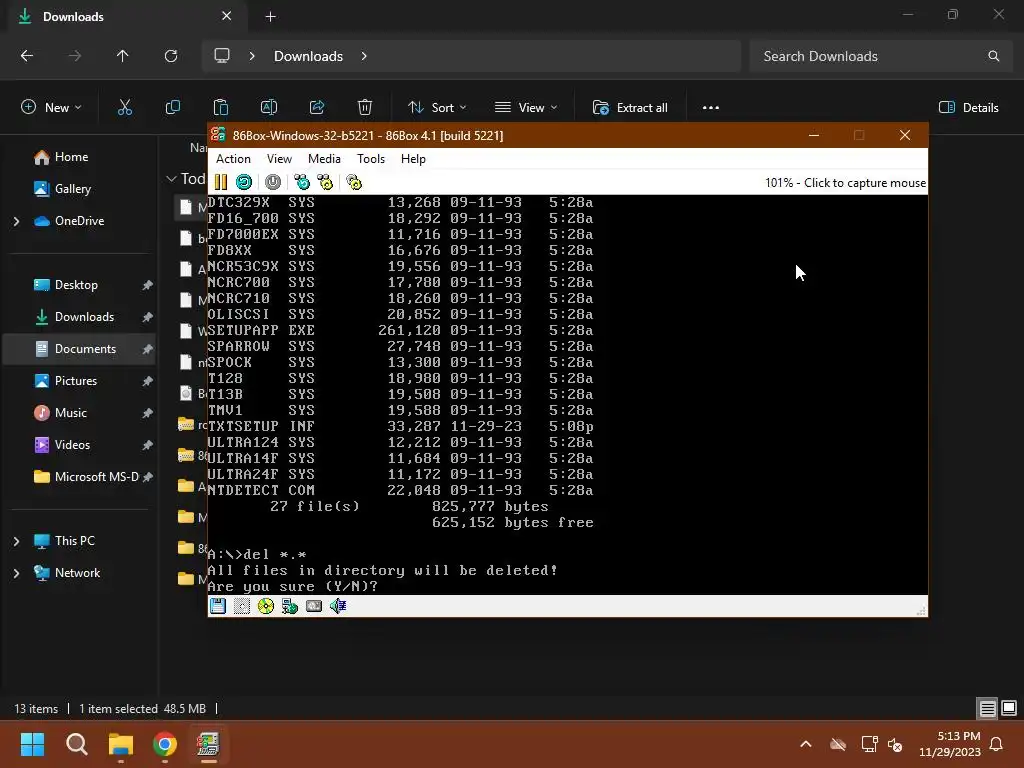1024x768 pixels.
Task: Click Rename icon in Explorer toolbar
Action: tap(268, 108)
